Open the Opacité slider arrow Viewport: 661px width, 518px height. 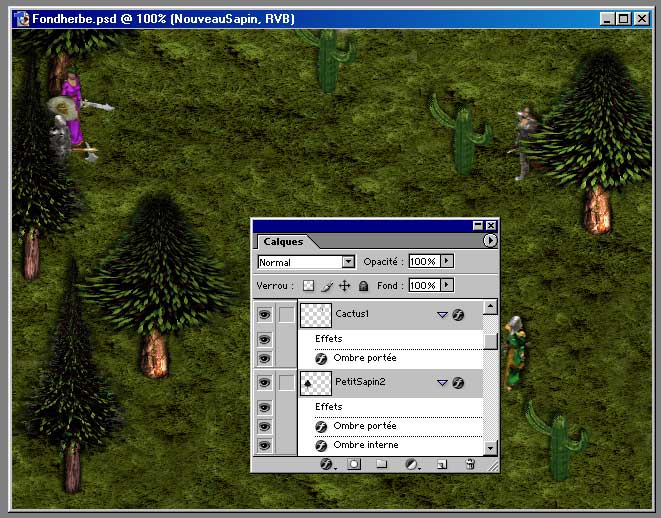447,261
